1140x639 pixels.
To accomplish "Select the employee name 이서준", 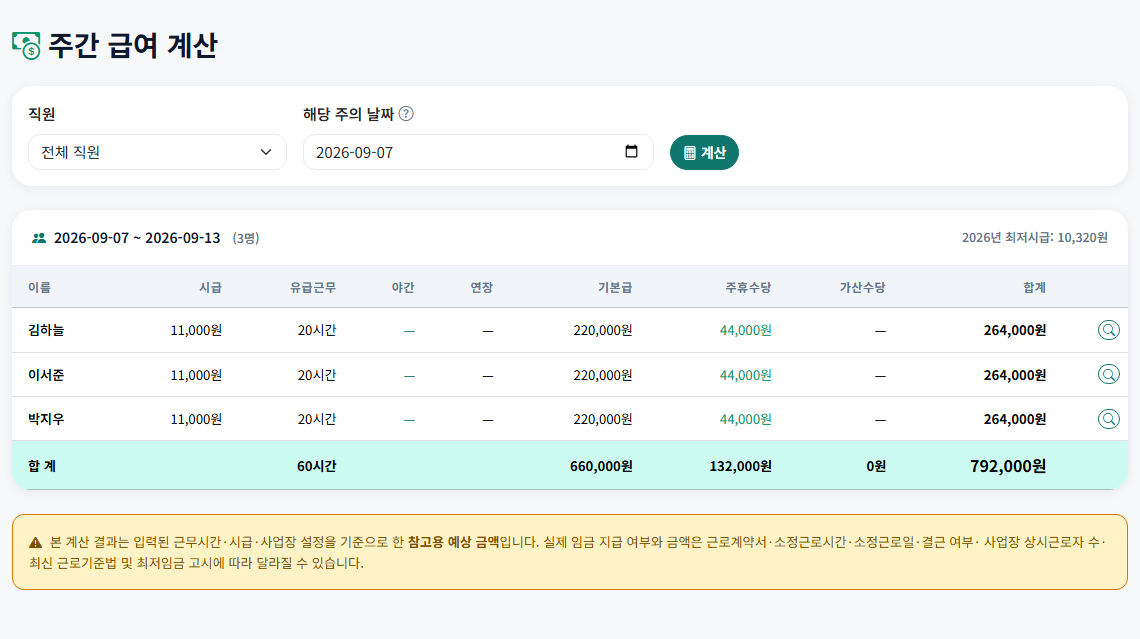I will coord(46,375).
